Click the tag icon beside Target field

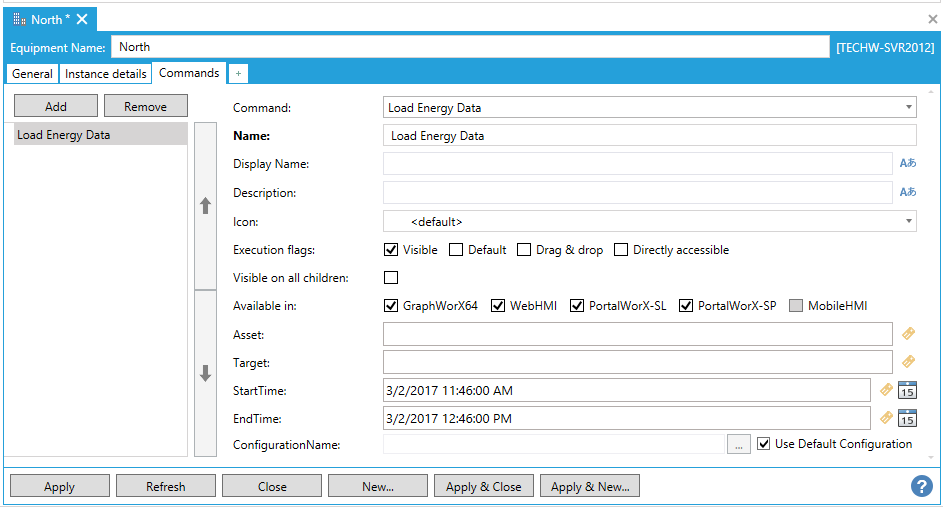pos(908,362)
